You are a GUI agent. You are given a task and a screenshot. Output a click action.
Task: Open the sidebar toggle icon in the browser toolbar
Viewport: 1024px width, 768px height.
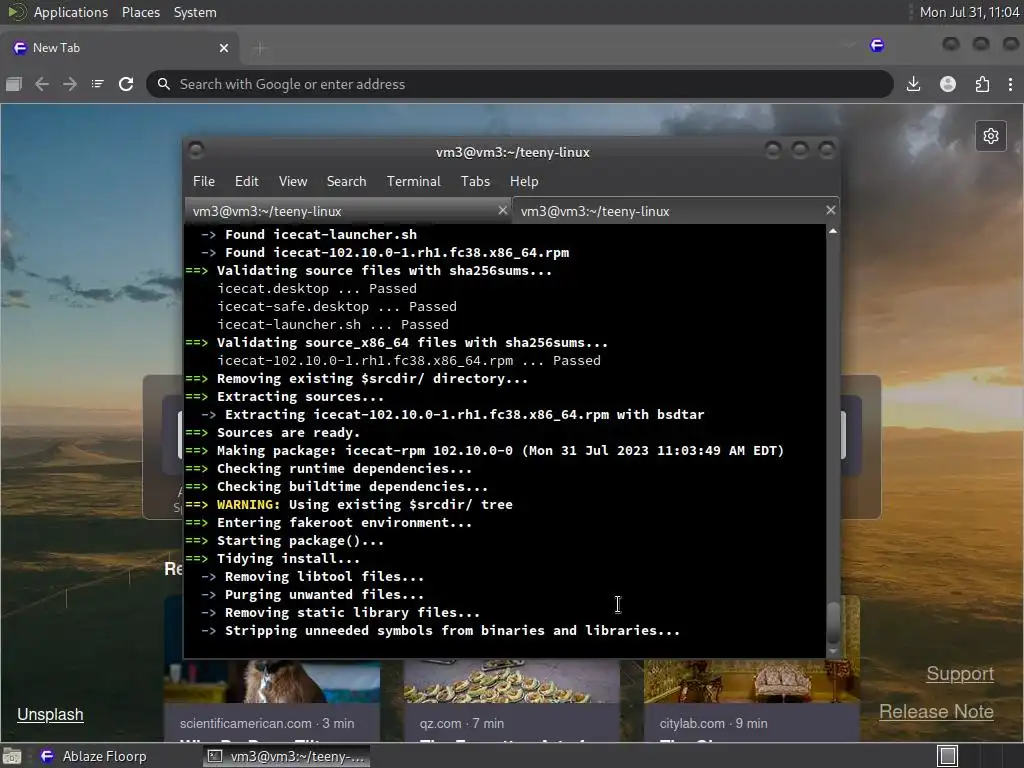(14, 84)
